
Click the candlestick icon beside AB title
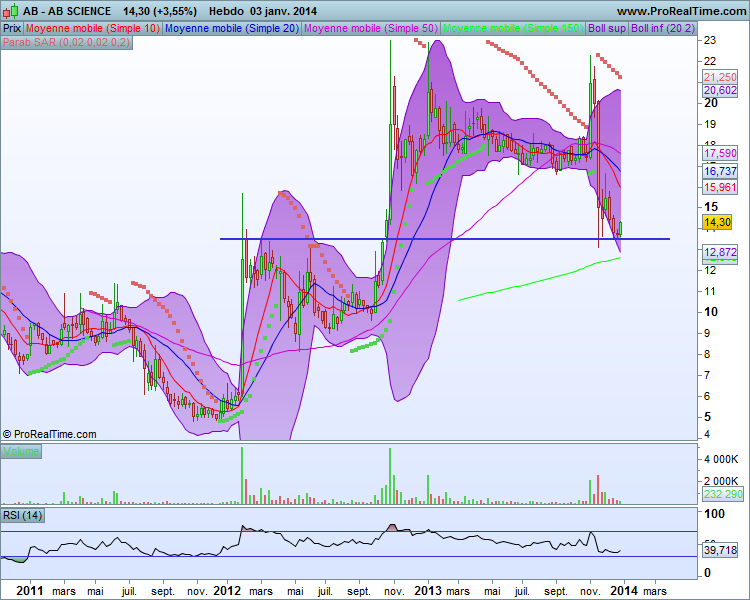click(x=10, y=11)
